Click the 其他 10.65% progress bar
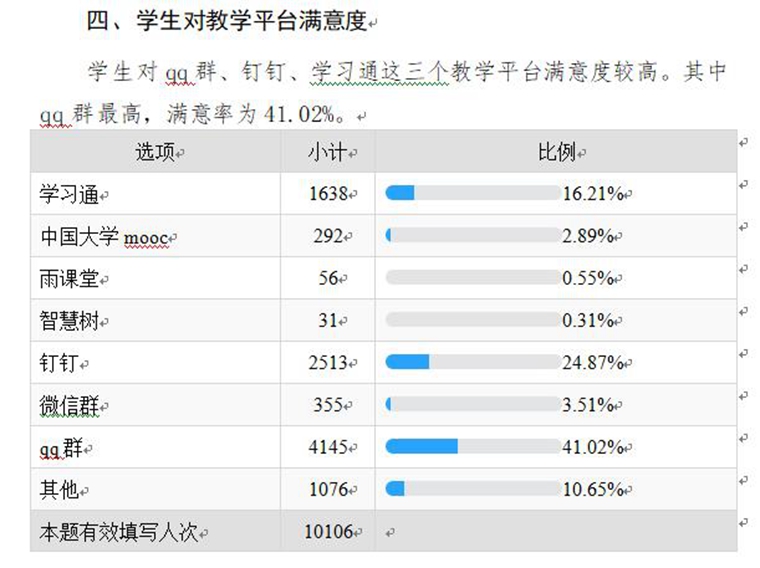This screenshot has height=568, width=760. 472,489
